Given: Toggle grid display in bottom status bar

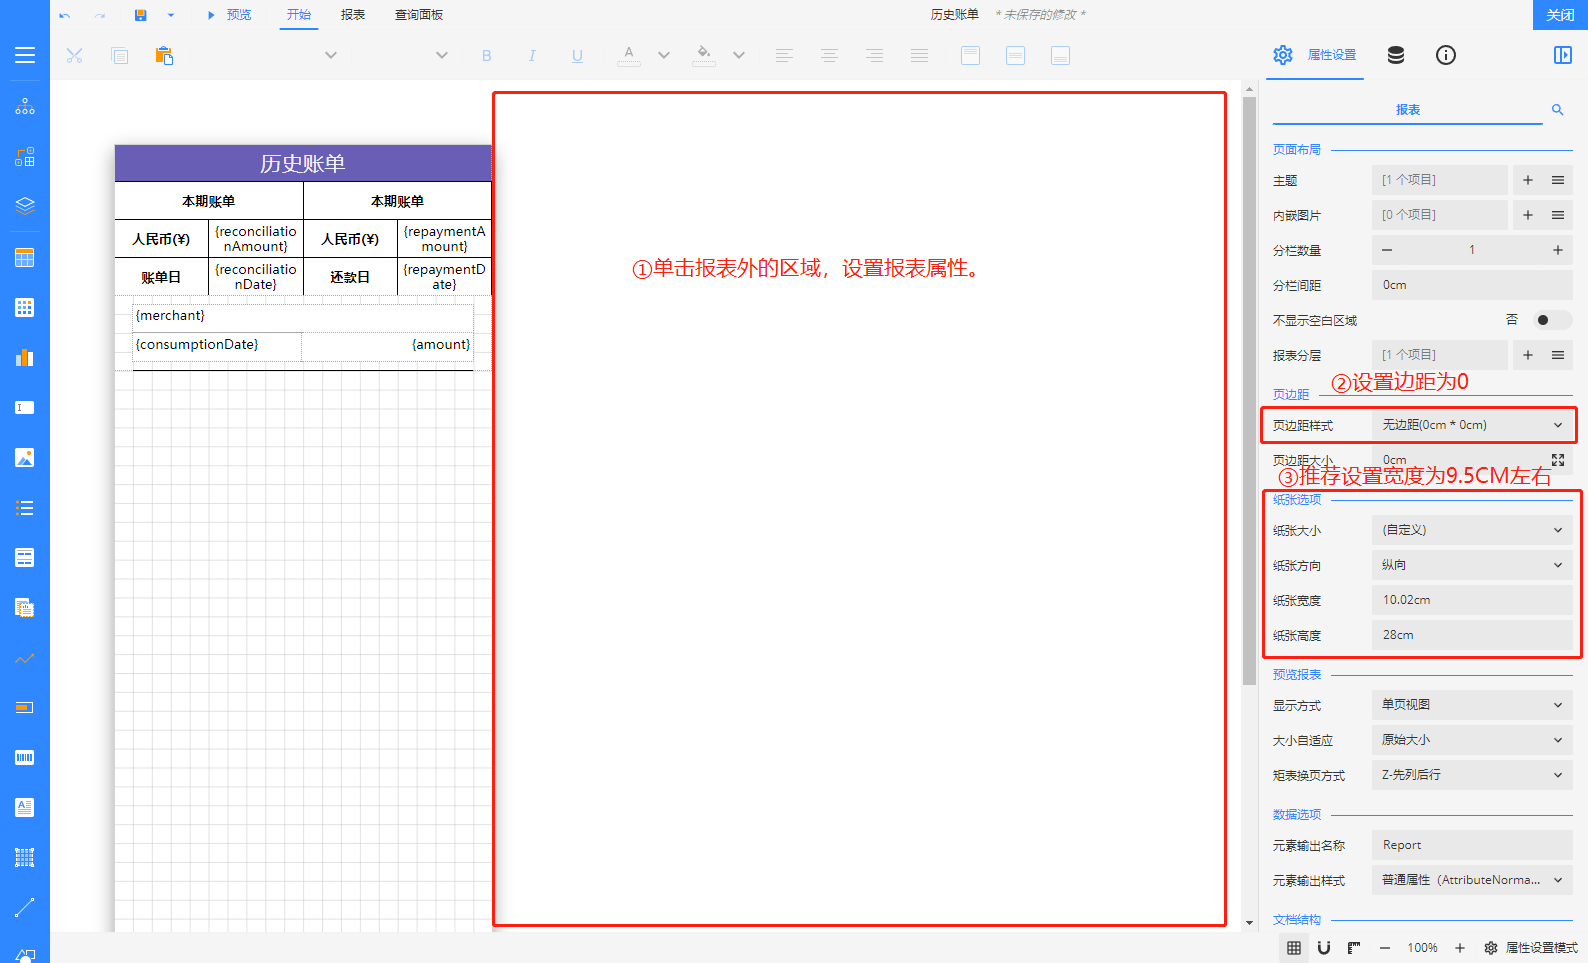Looking at the screenshot, I should tap(1294, 948).
